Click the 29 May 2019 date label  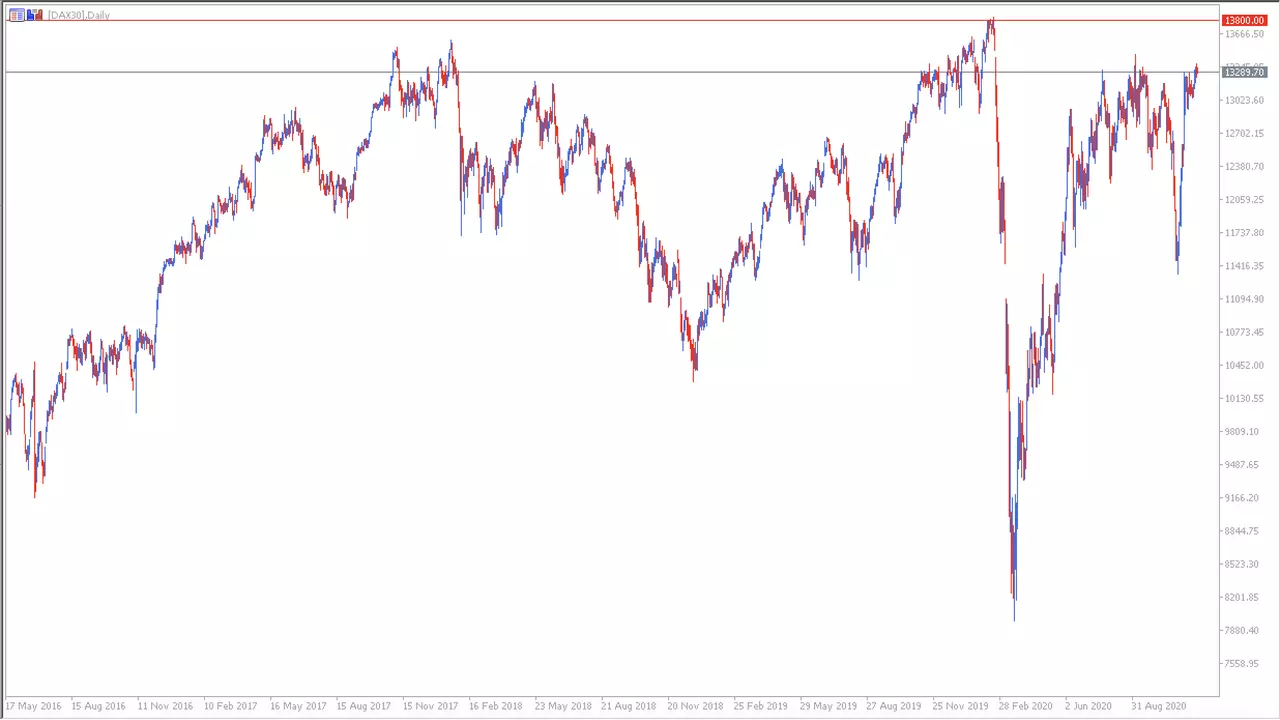pos(827,706)
